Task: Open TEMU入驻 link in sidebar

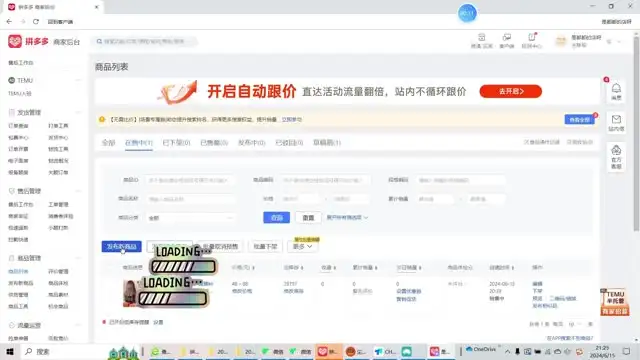Action: 20,93
